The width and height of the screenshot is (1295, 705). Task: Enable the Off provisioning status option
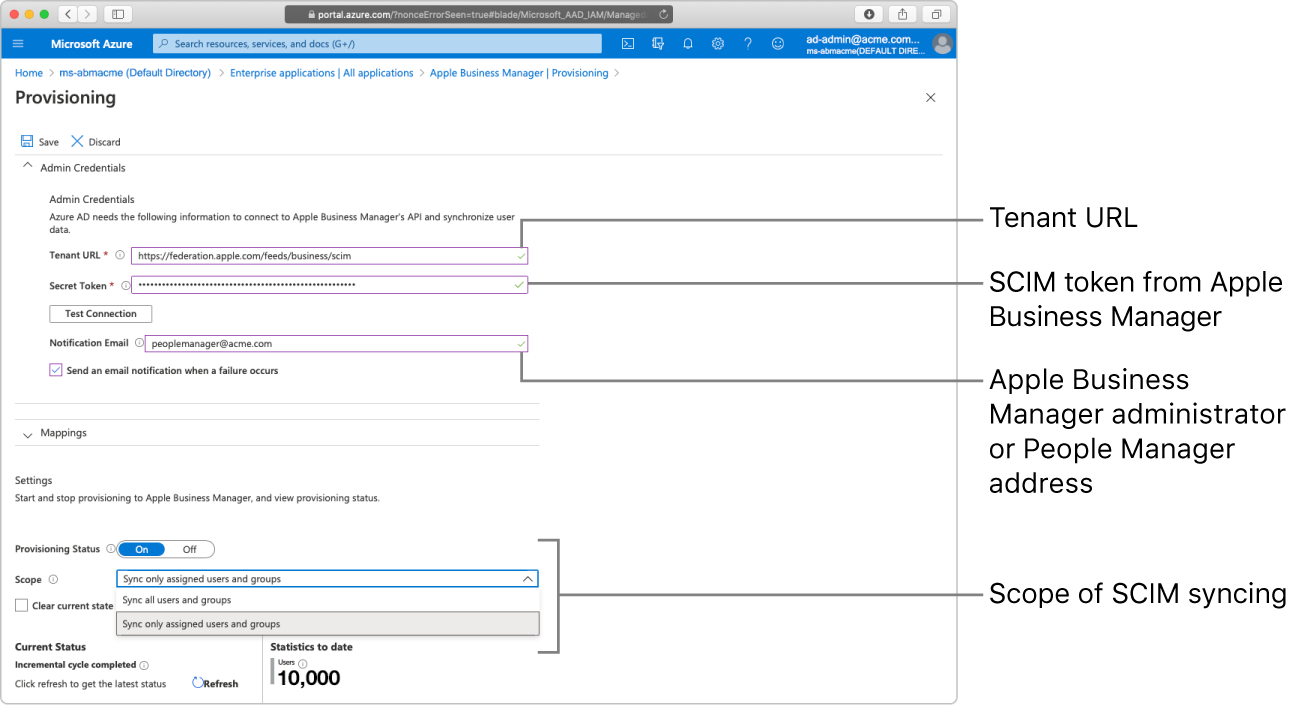189,548
